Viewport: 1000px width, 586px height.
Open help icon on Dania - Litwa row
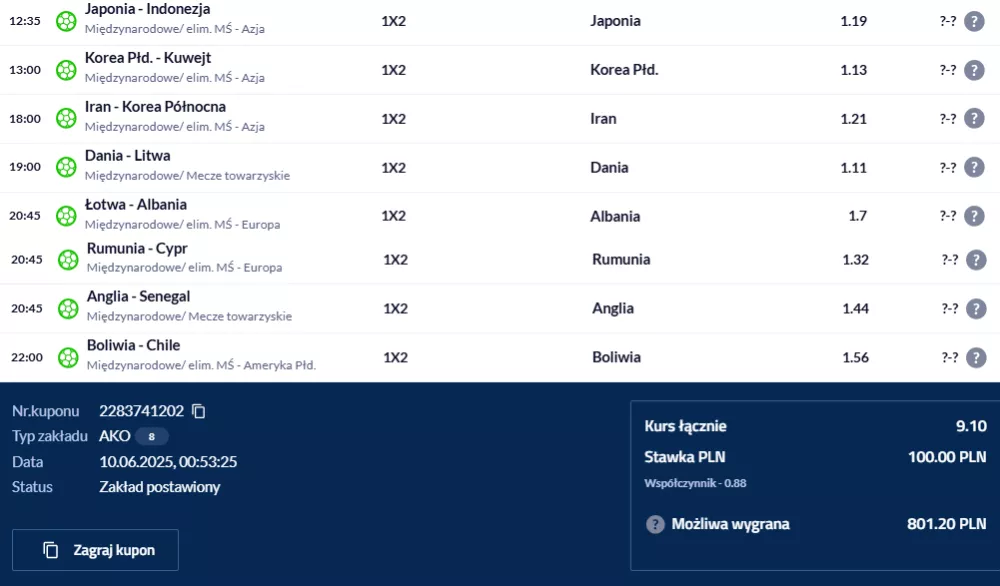pyautogui.click(x=974, y=168)
